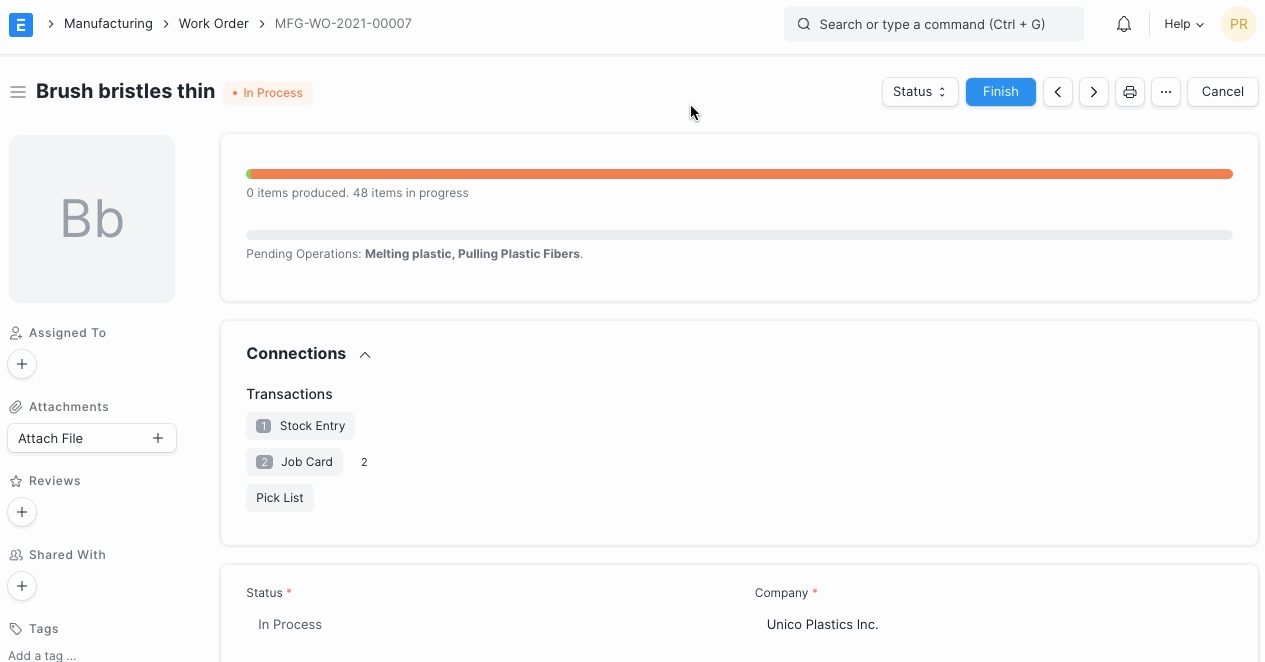Print this work order
The height and width of the screenshot is (662, 1265).
[1130, 92]
